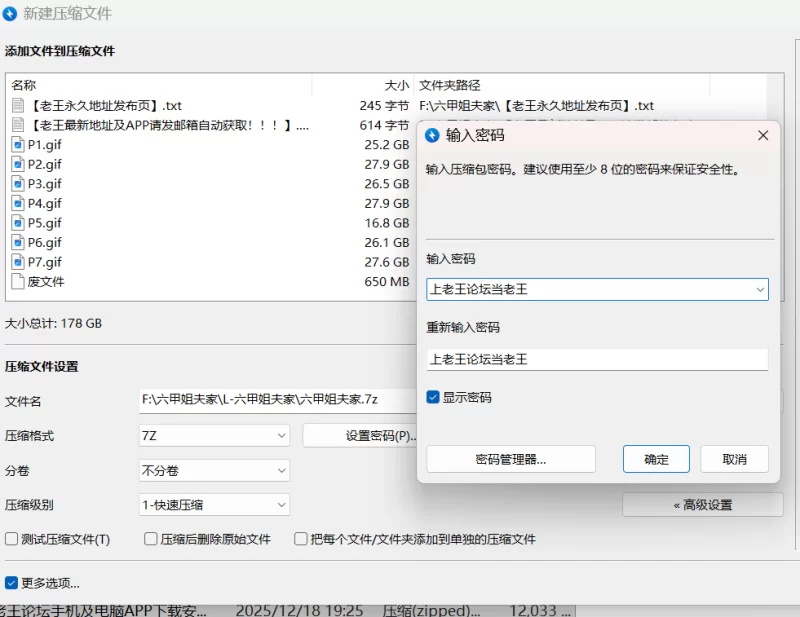Expand the 分卷 dropdown

(214, 470)
